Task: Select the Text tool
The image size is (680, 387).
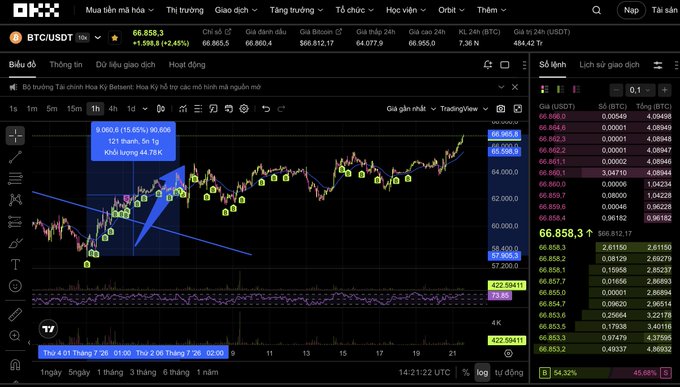Action: [x=15, y=264]
